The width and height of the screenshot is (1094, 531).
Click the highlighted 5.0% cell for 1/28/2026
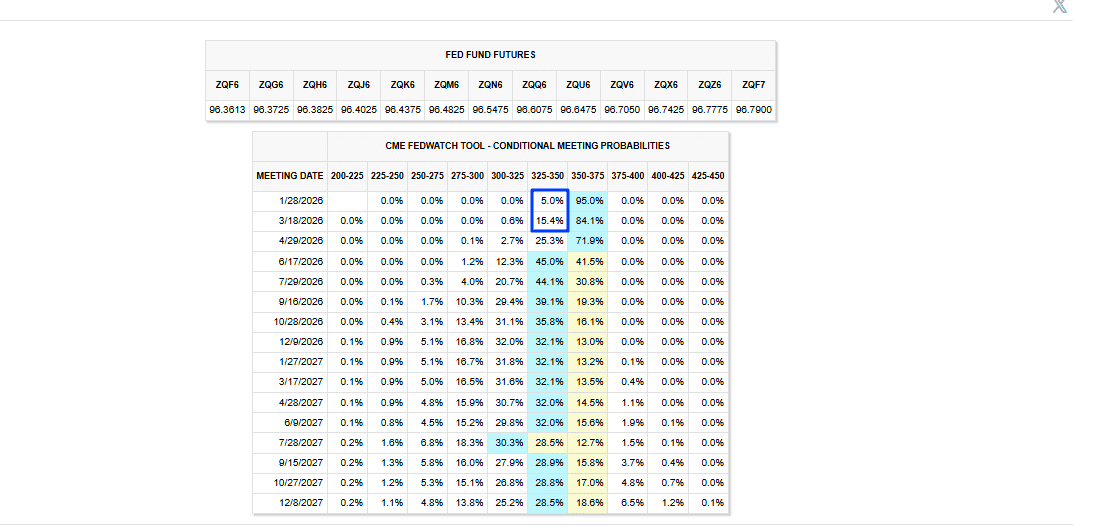pos(551,201)
